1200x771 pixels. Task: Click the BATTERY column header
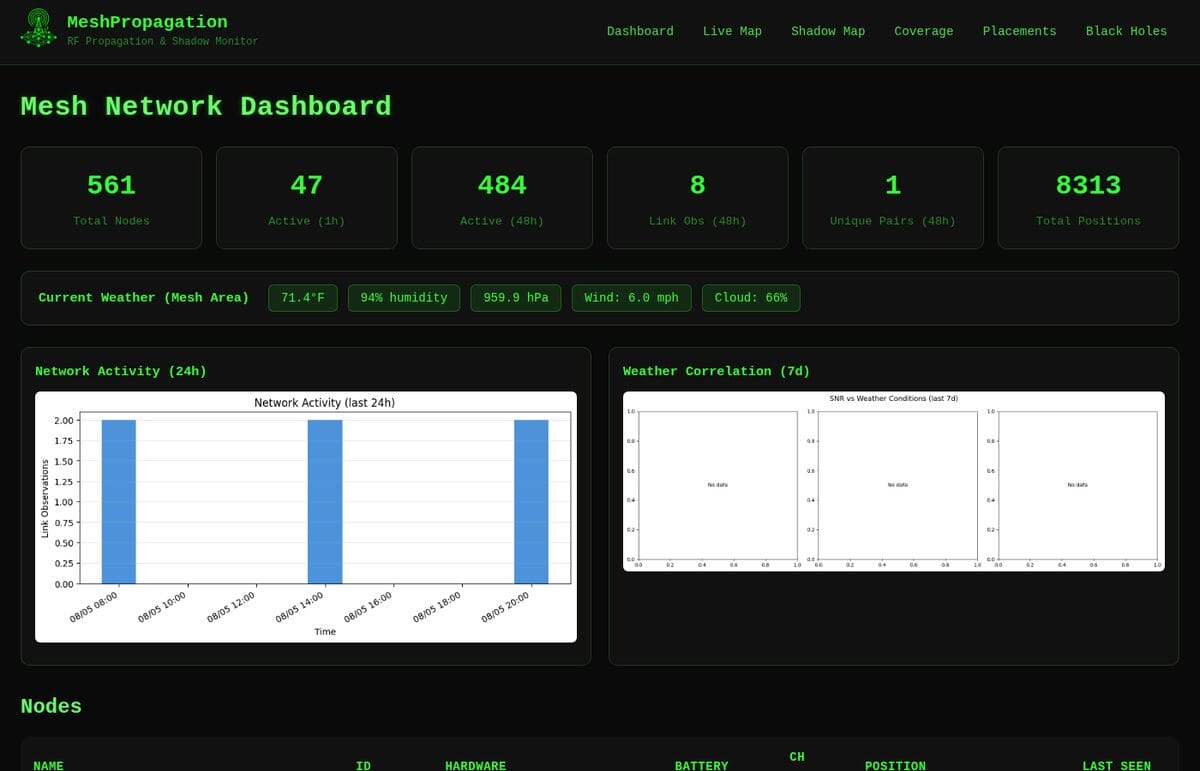point(701,765)
